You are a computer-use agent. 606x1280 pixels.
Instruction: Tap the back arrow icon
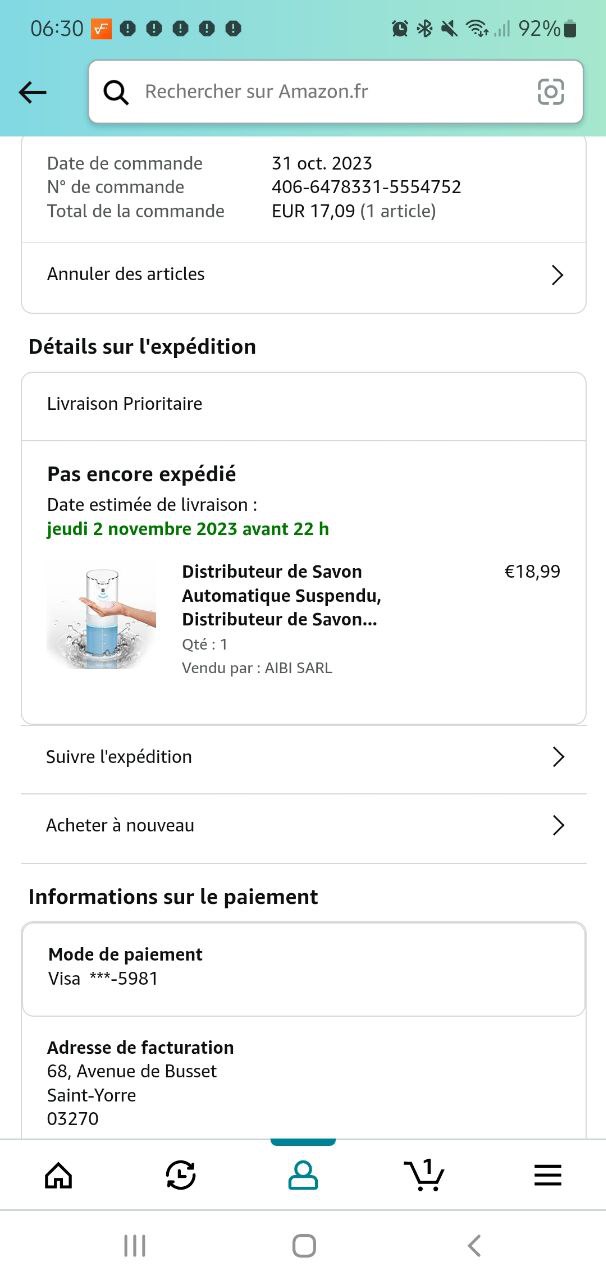point(33,93)
